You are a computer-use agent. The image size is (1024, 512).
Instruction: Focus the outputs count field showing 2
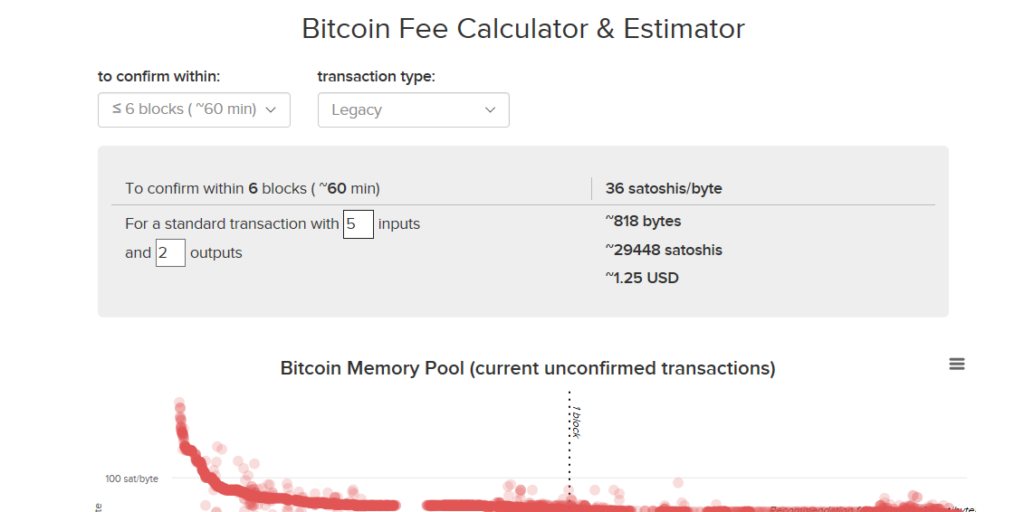click(x=170, y=253)
